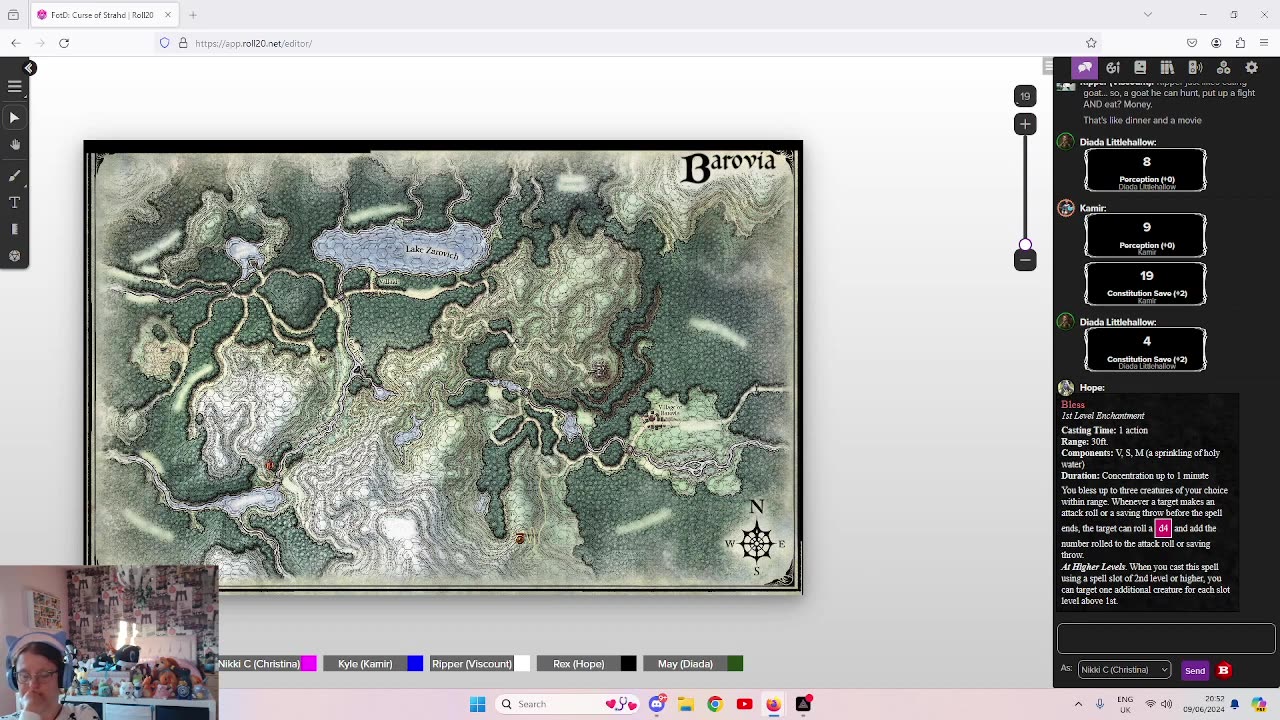Click Rex (Hope) player name
1280x720 pixels.
579,664
